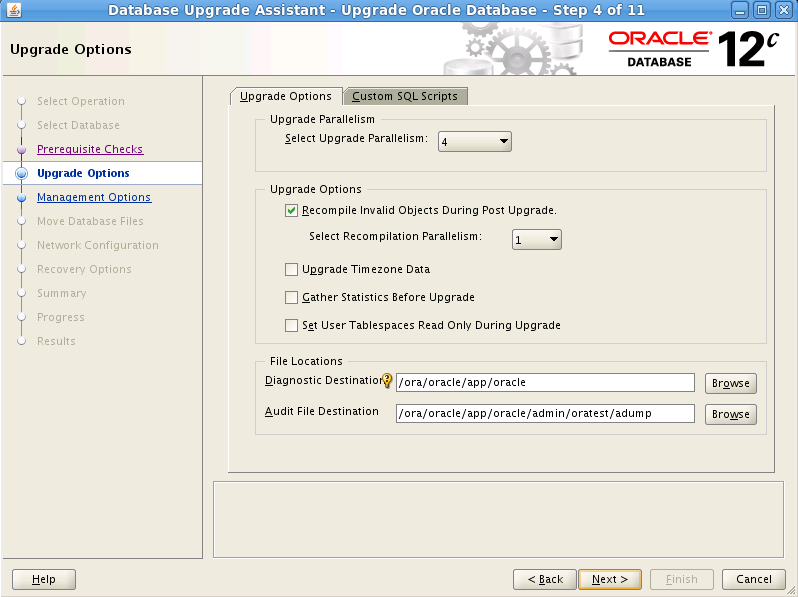798x597 pixels.
Task: Toggle Recompile Invalid Objects During Post Upgrade
Action: (x=291, y=211)
